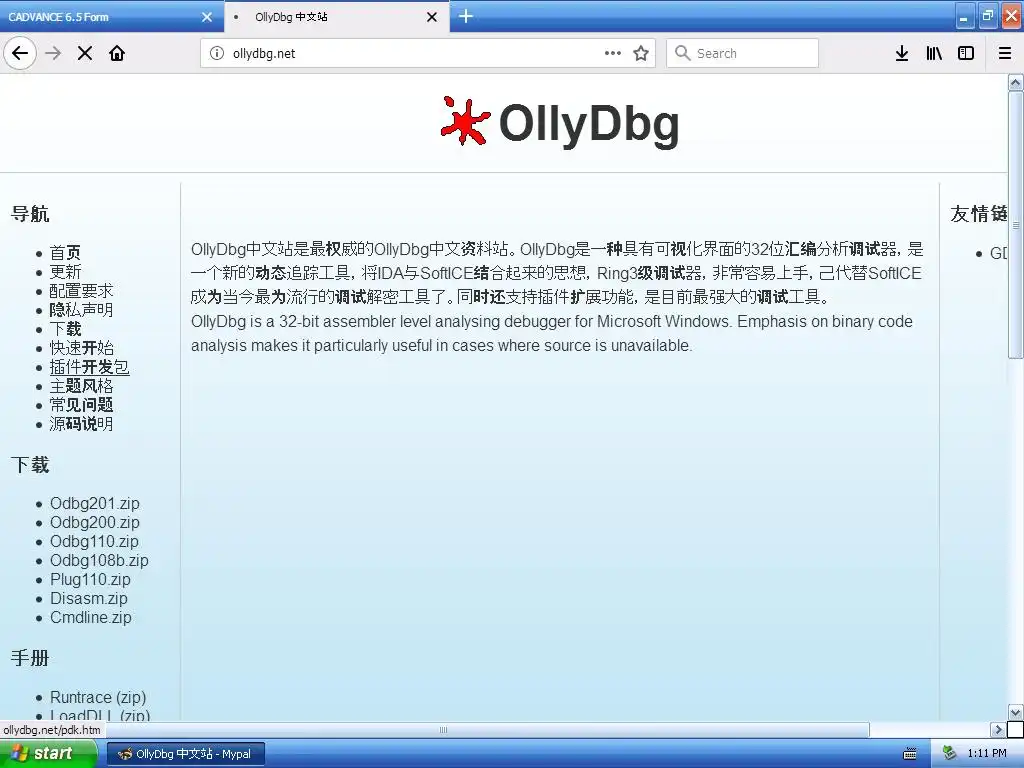Download Plug110.zip
Screen dimensions: 1024x768
(90, 579)
